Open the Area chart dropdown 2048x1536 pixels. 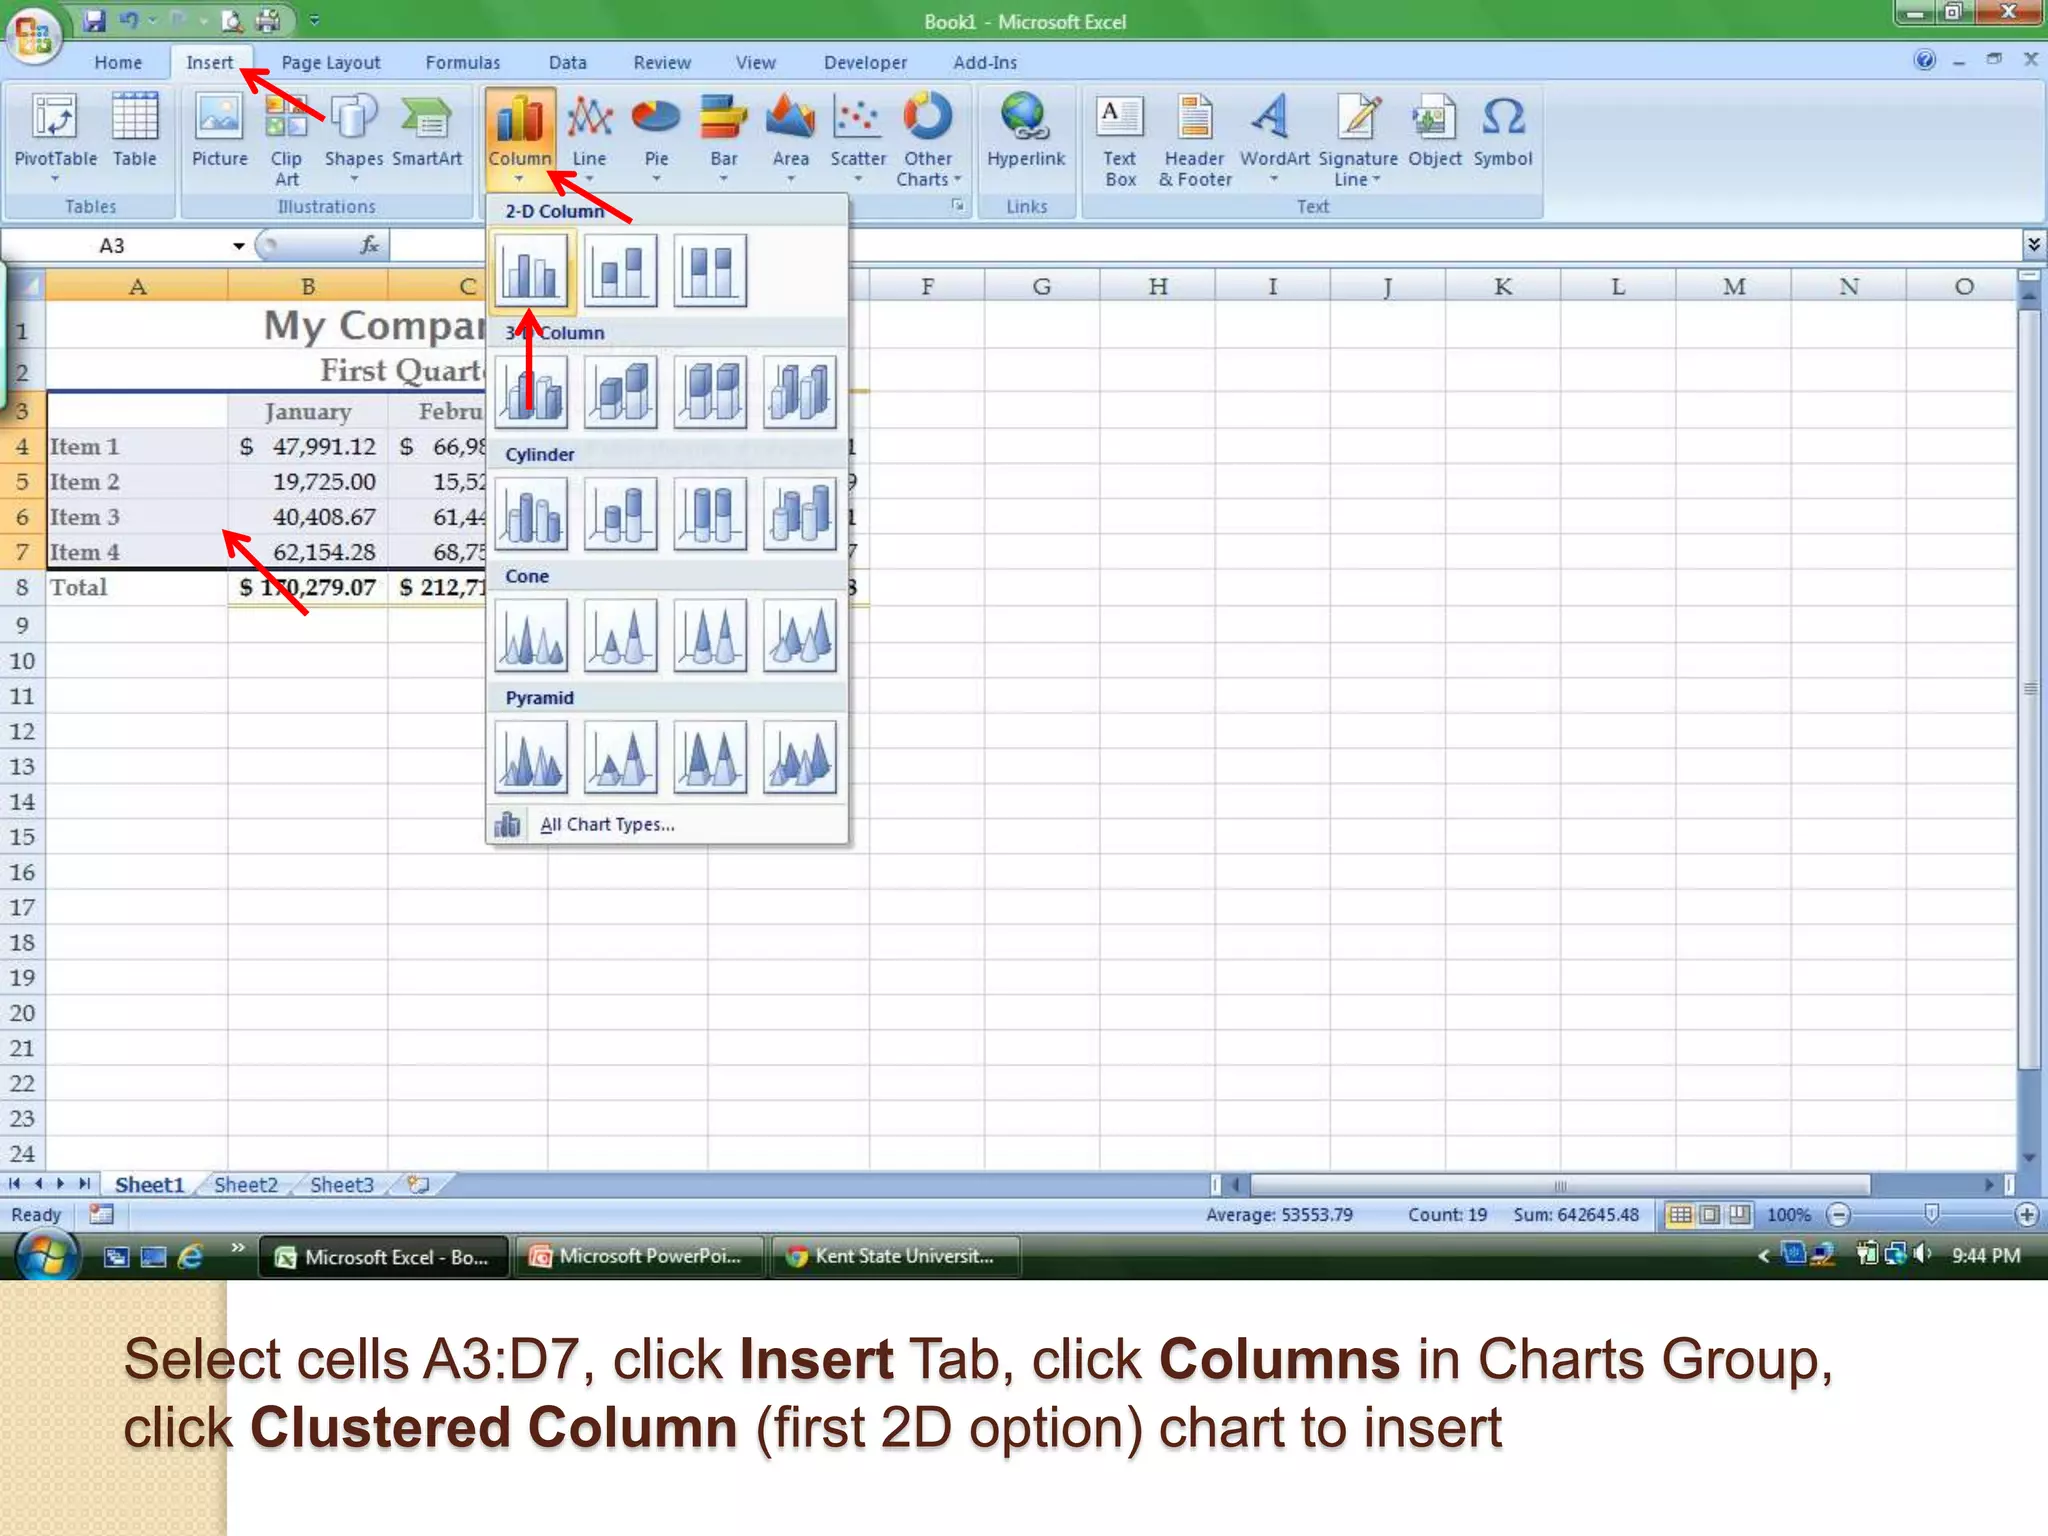tap(790, 138)
